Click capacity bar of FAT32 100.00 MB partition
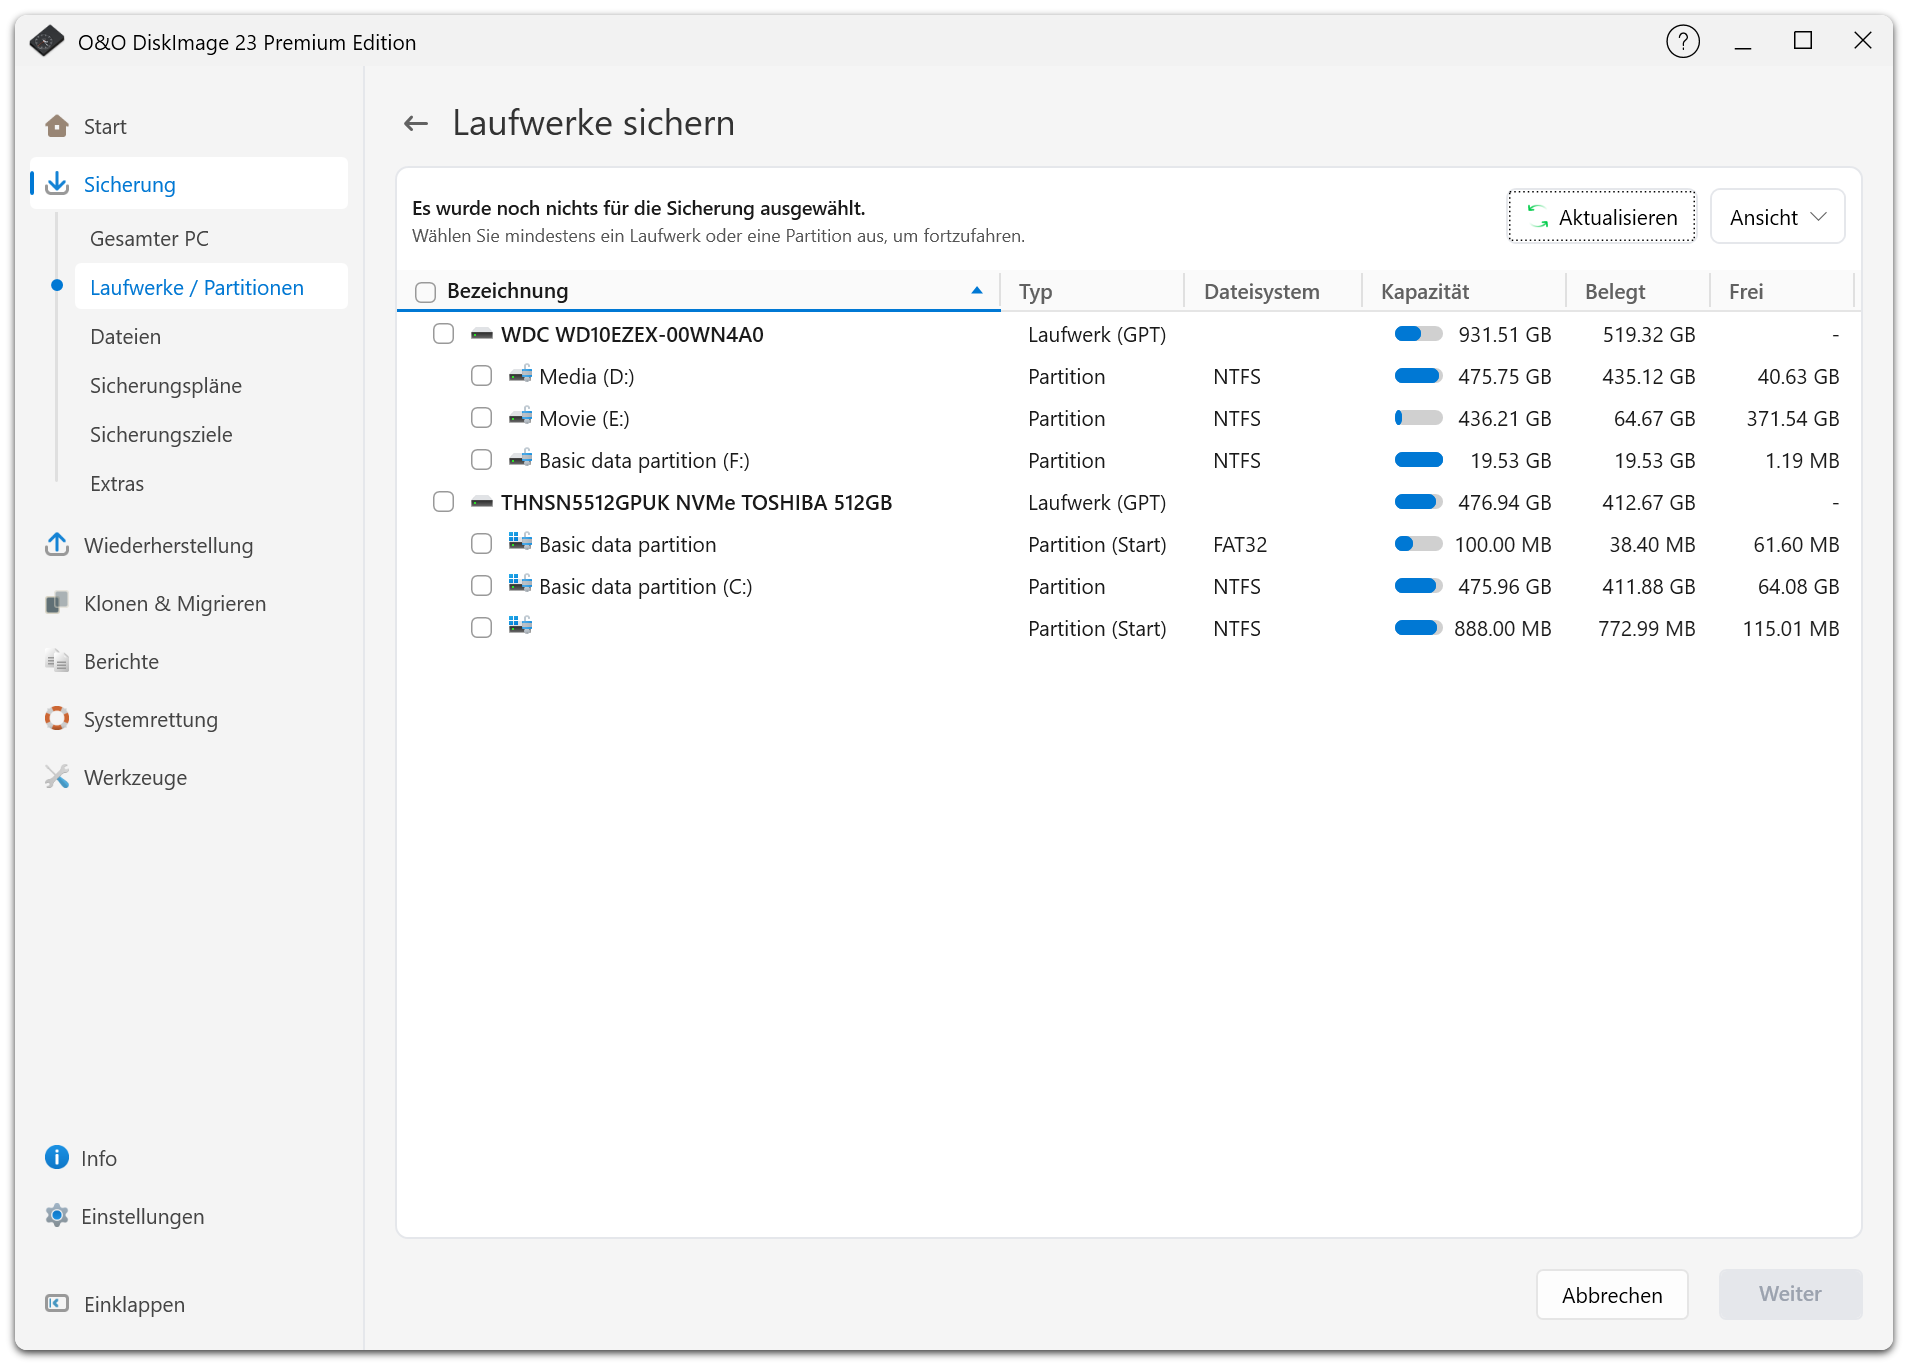Screen dimensions: 1908x1365 click(x=1418, y=544)
